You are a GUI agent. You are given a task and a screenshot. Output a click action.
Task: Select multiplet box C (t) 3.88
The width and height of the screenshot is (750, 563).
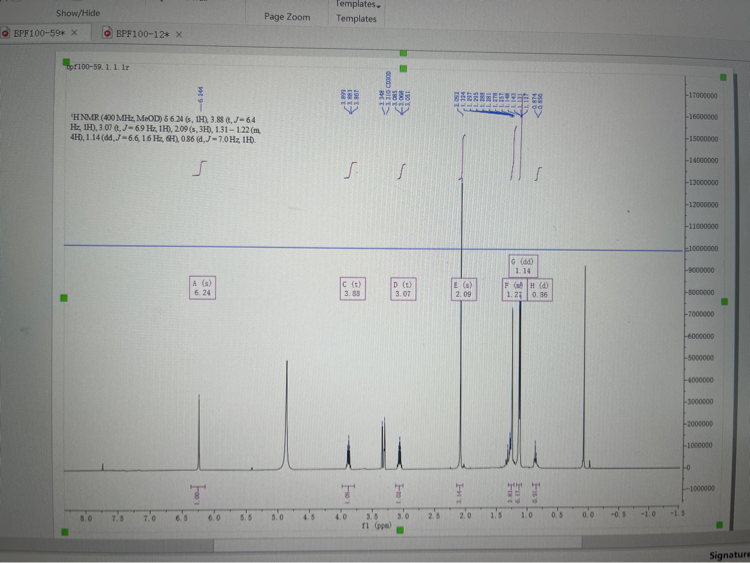pos(352,288)
